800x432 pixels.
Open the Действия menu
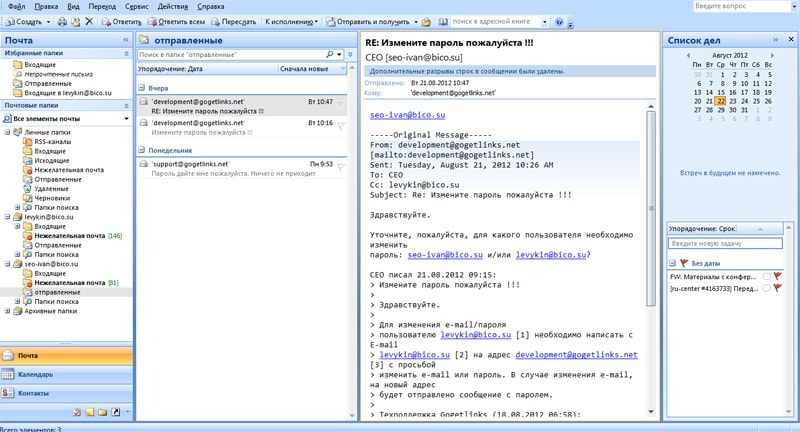(x=172, y=7)
